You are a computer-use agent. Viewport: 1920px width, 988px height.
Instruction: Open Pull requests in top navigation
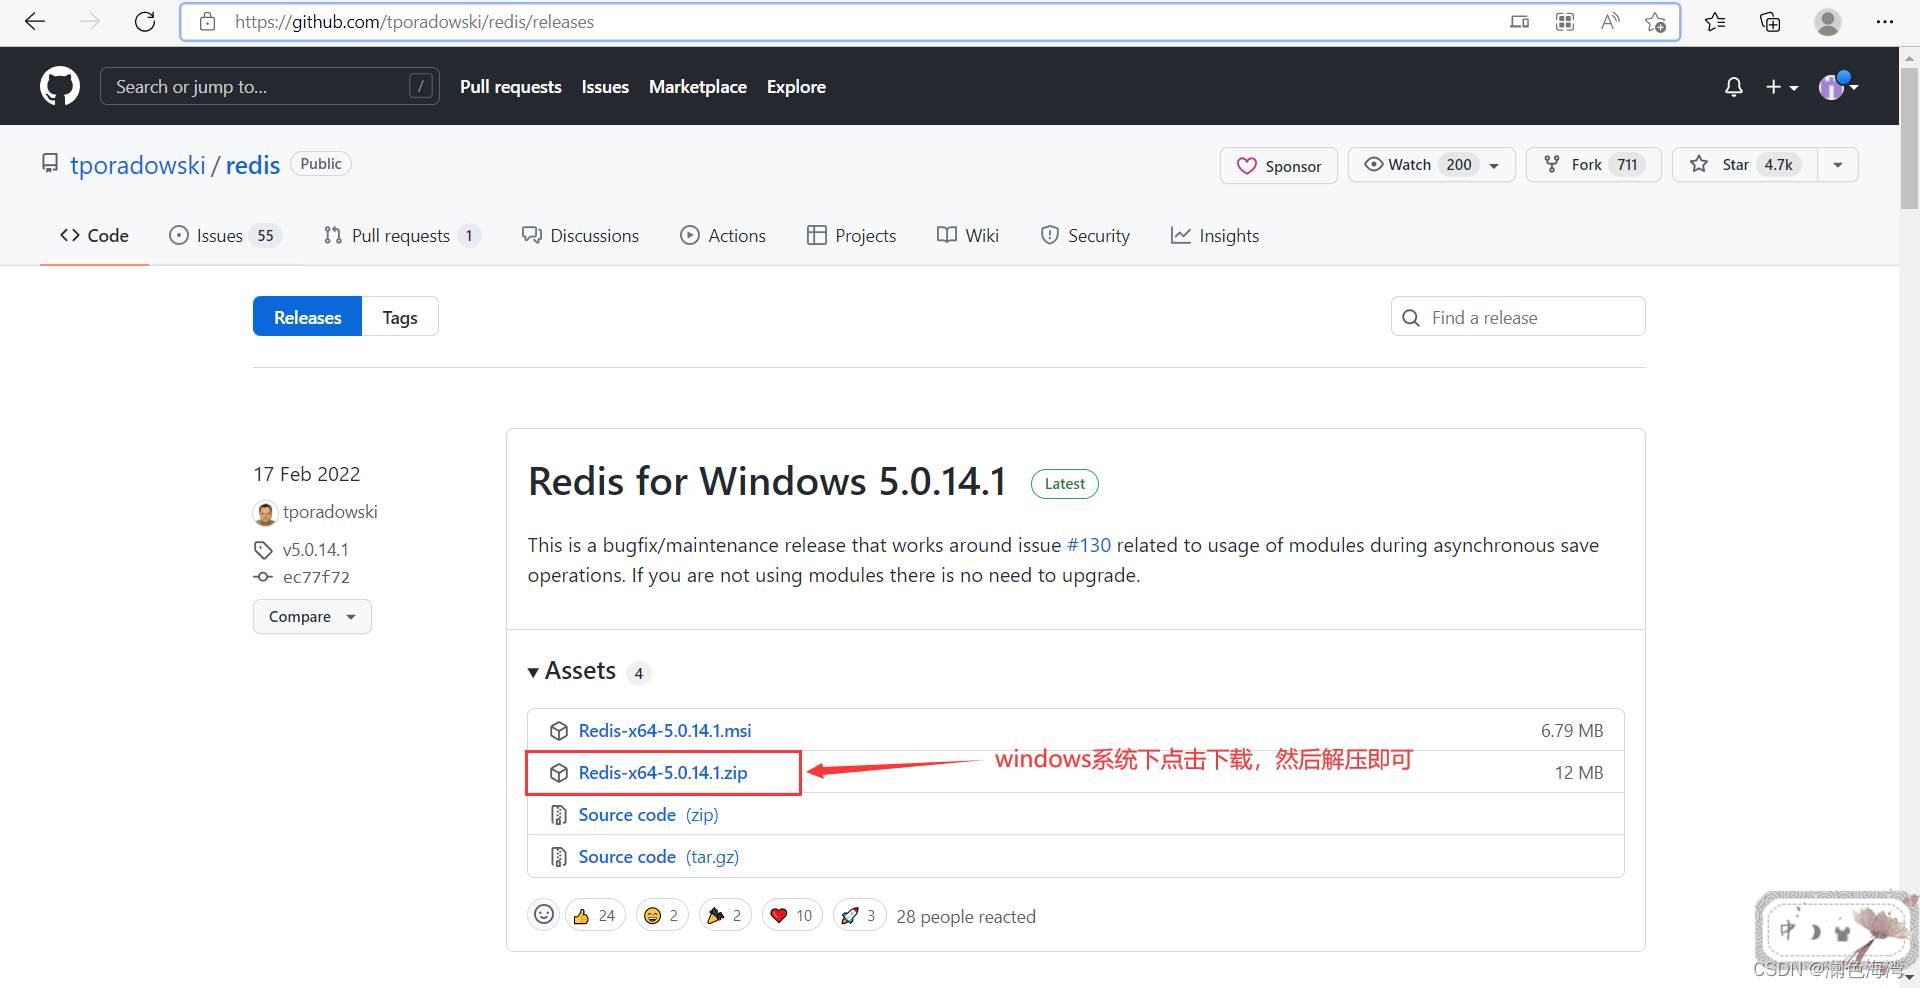[510, 87]
